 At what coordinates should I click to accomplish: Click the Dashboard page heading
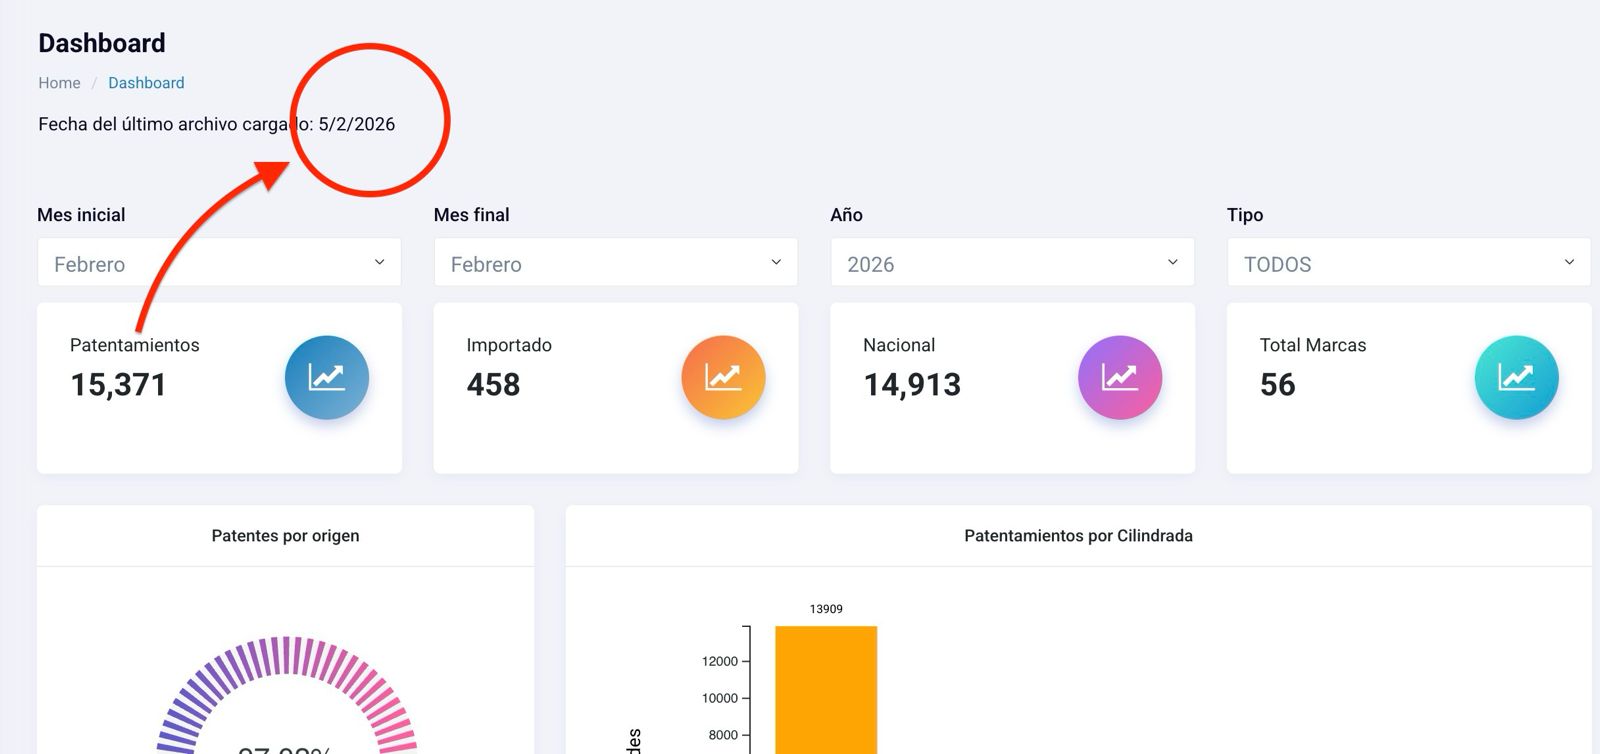(102, 43)
